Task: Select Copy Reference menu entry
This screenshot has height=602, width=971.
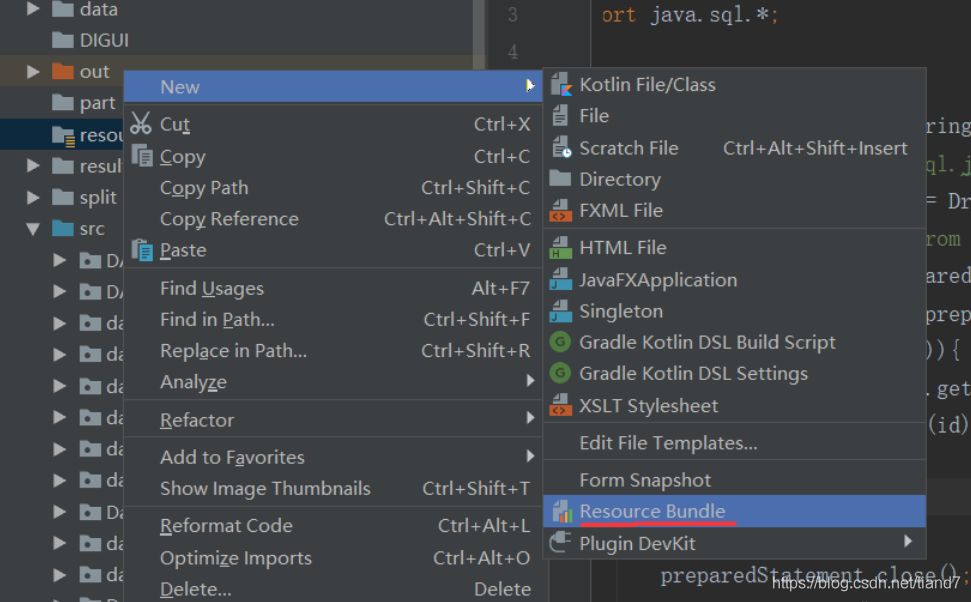Action: point(334,219)
